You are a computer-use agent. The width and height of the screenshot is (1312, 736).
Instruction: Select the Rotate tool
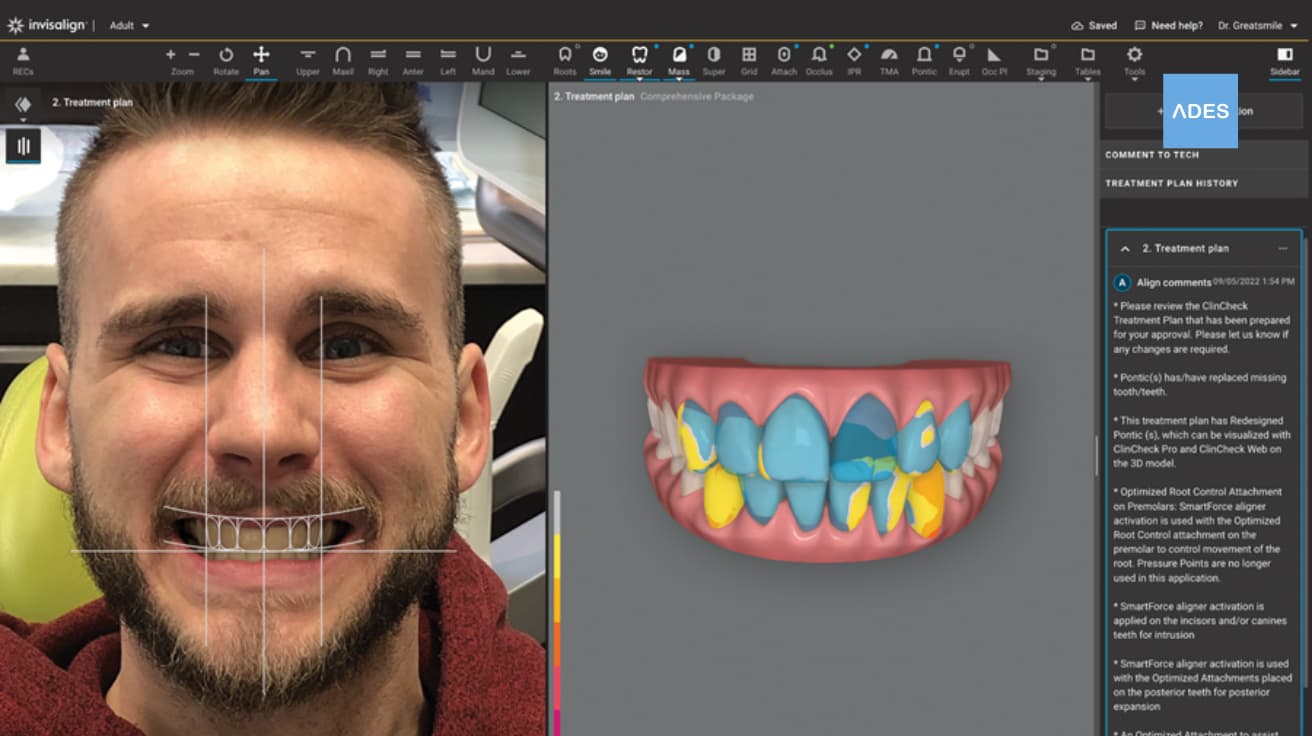pos(226,60)
